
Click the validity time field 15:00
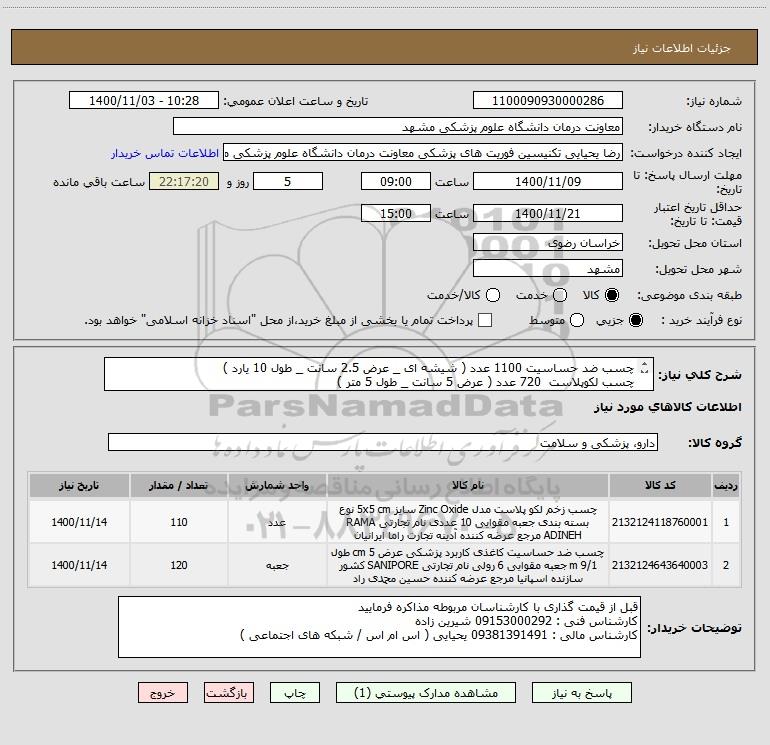tap(396, 213)
